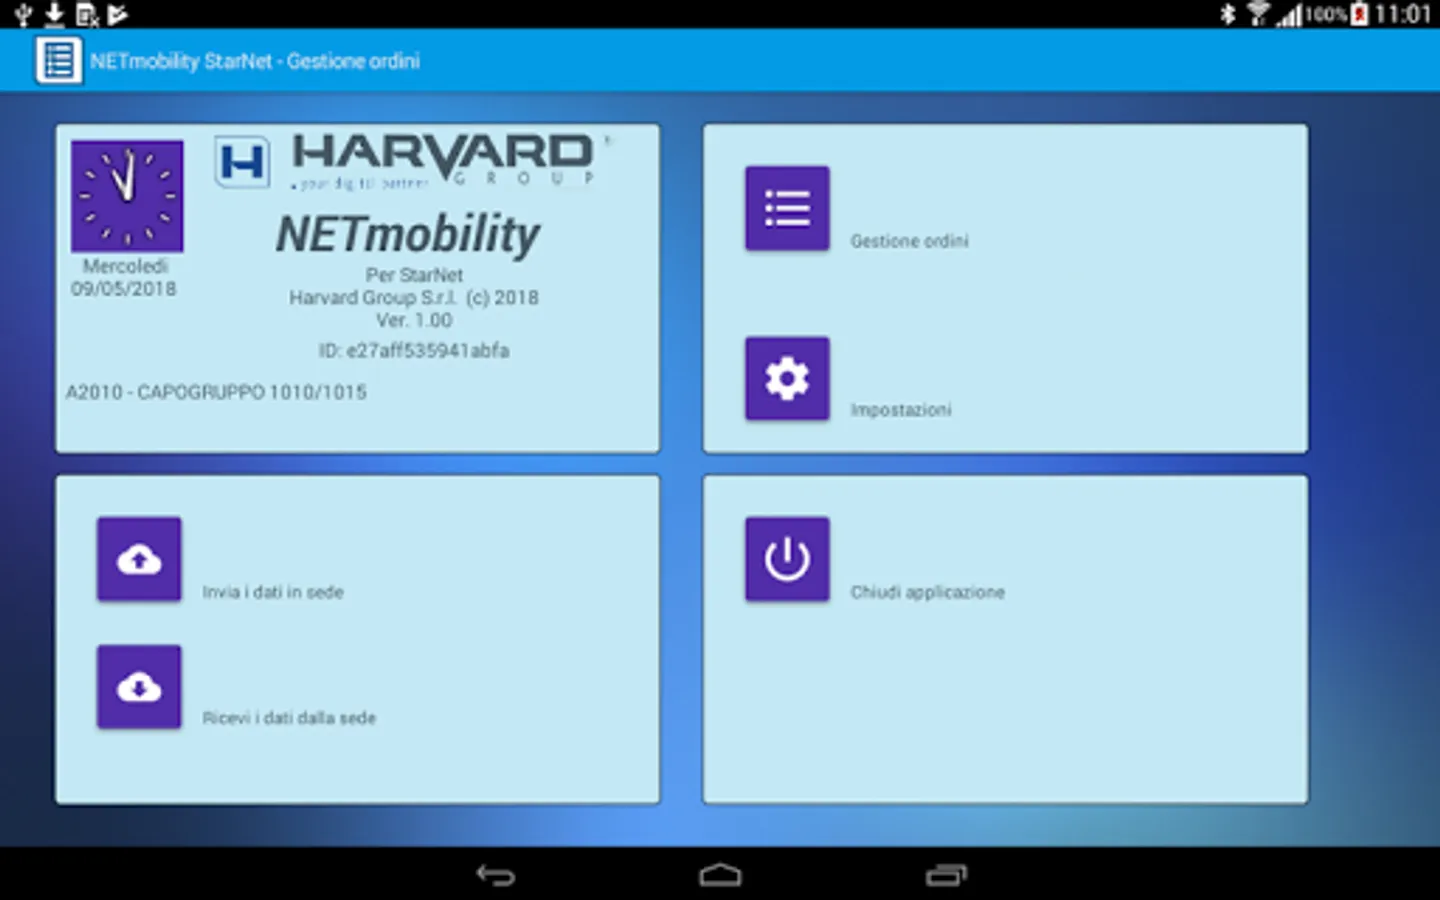Click the purple analog clock widget
Screen dimensions: 1440x900
pyautogui.click(x=127, y=196)
